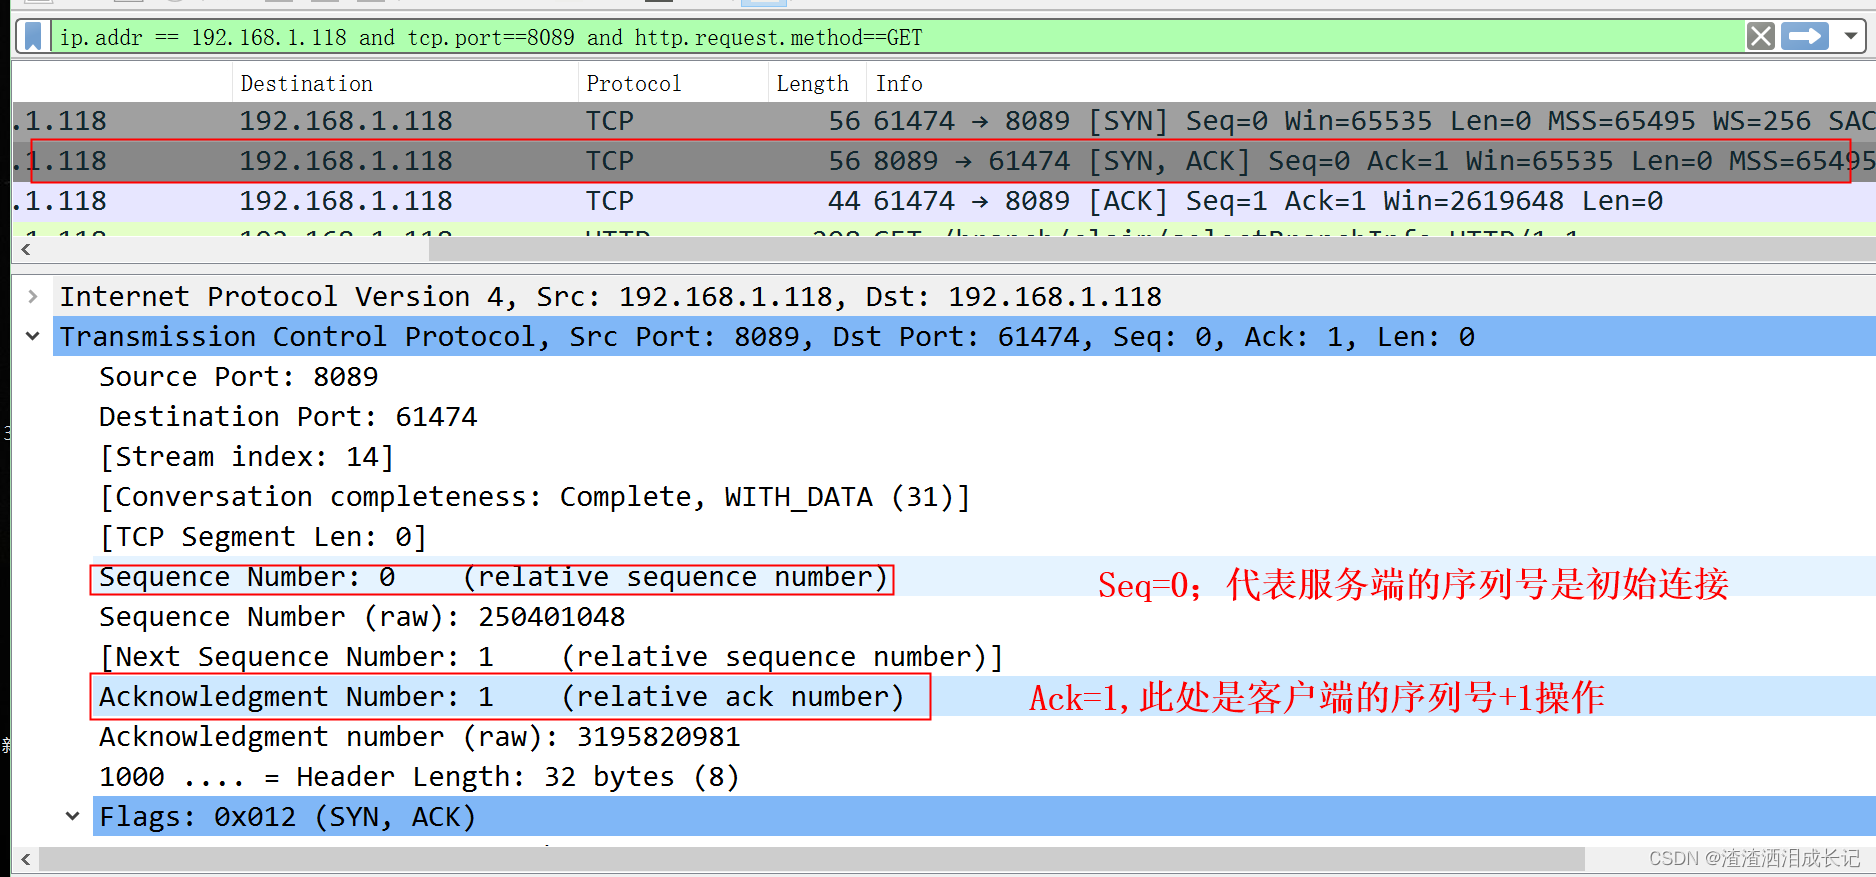
Task: Collapse the Flags: 0x012 node
Action: click(72, 817)
